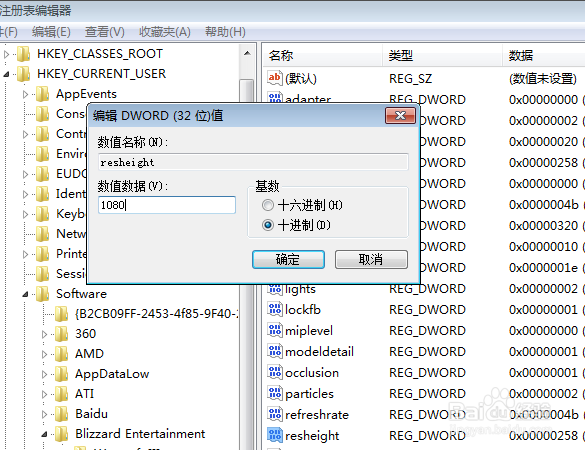585x450 pixels.
Task: Expand the AMD tree node
Action: 44,354
